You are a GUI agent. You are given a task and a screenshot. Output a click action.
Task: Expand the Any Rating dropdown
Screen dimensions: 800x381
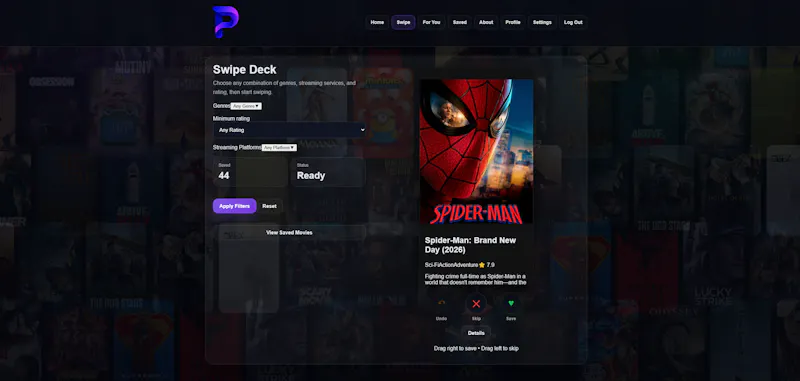click(x=289, y=130)
